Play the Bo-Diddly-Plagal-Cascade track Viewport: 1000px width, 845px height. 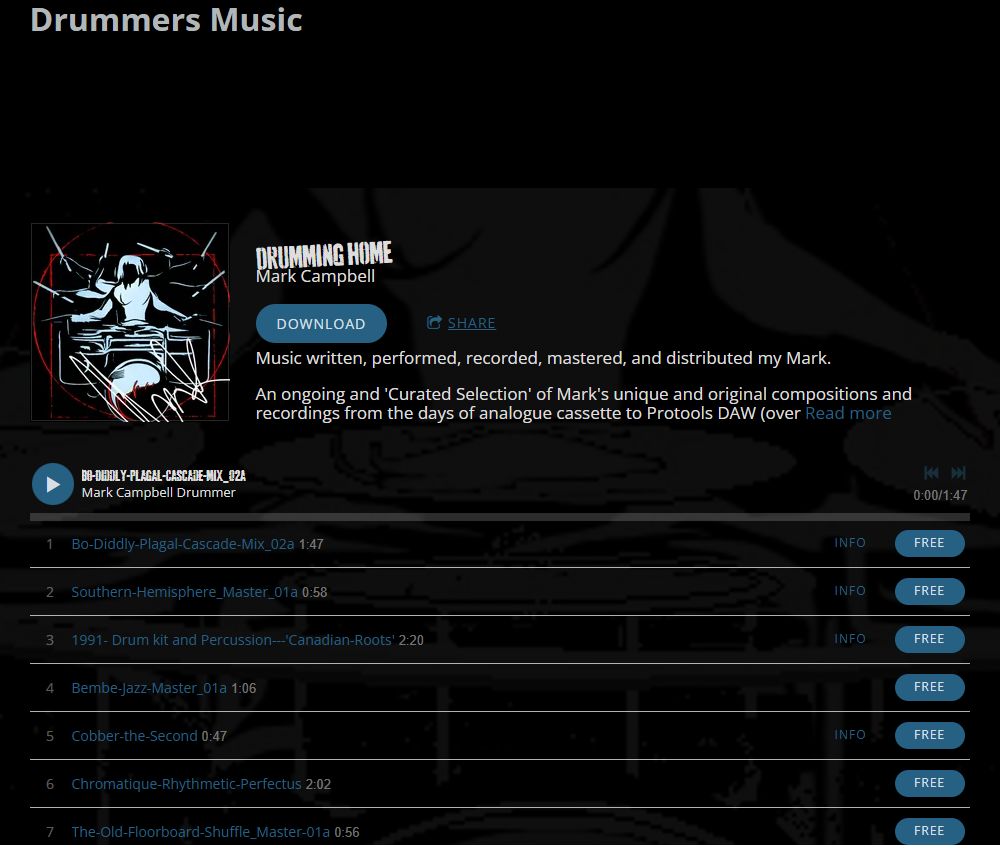[x=53, y=484]
